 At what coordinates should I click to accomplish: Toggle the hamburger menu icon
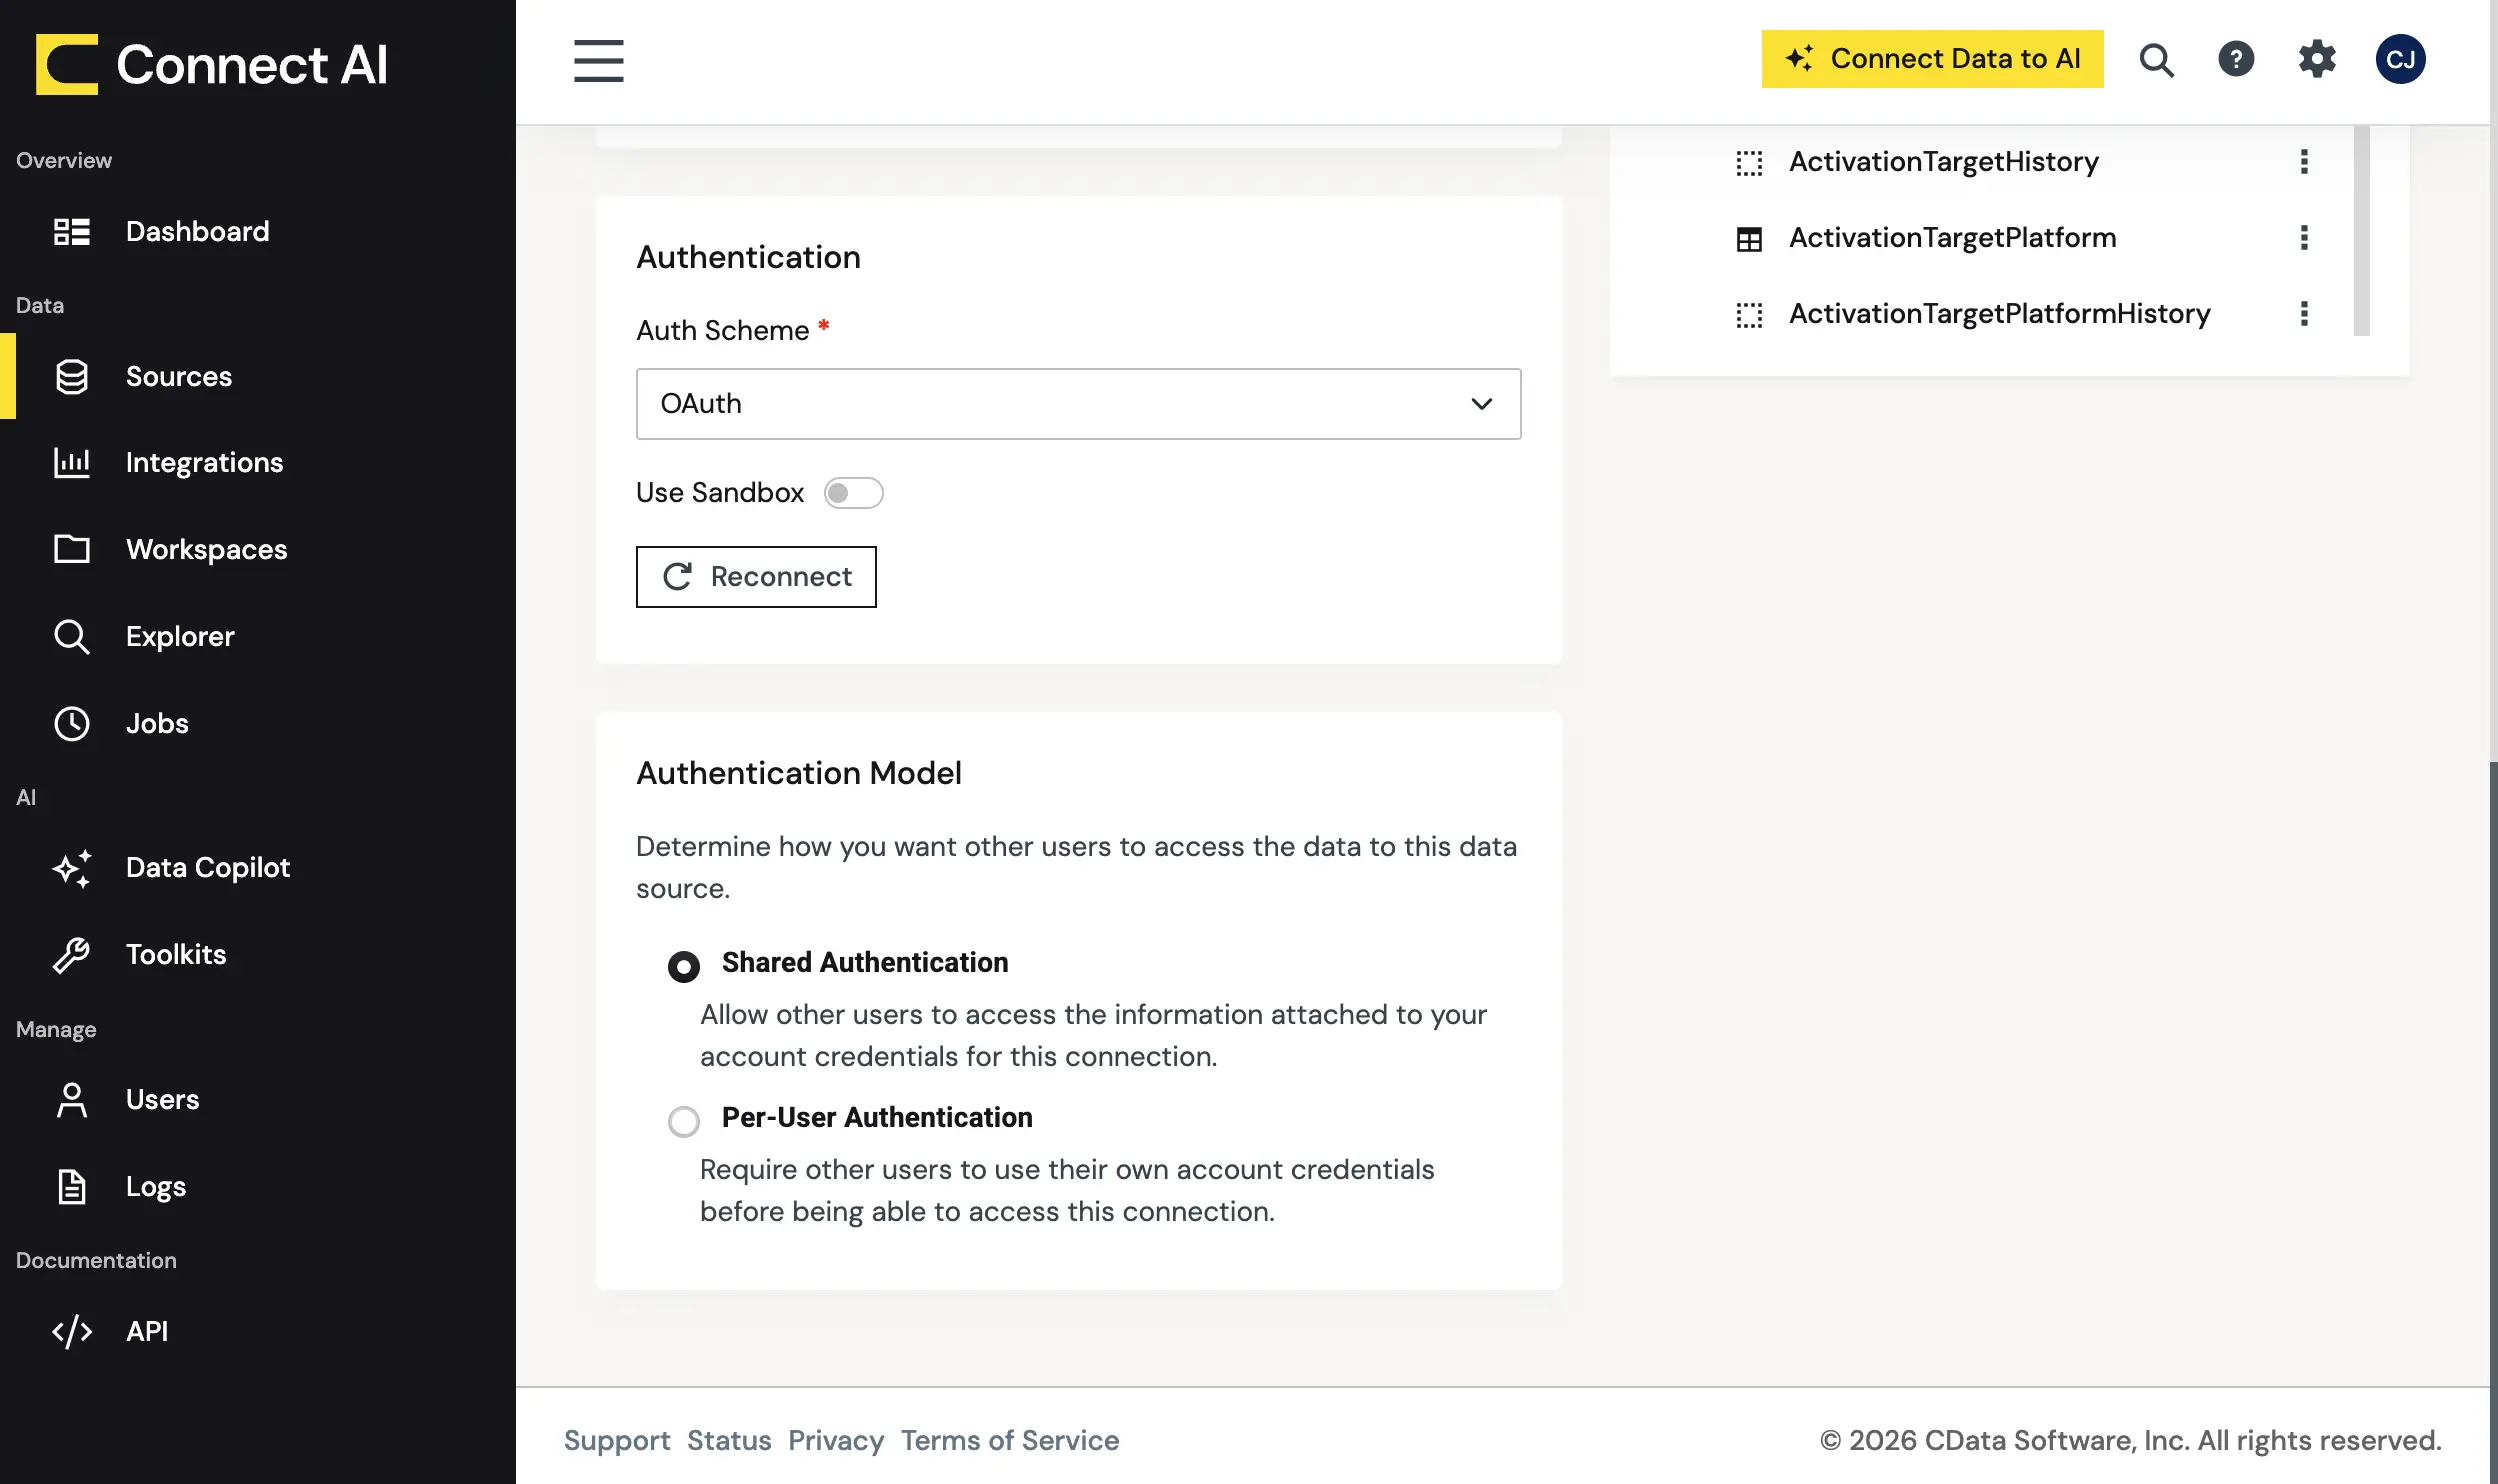pos(598,61)
